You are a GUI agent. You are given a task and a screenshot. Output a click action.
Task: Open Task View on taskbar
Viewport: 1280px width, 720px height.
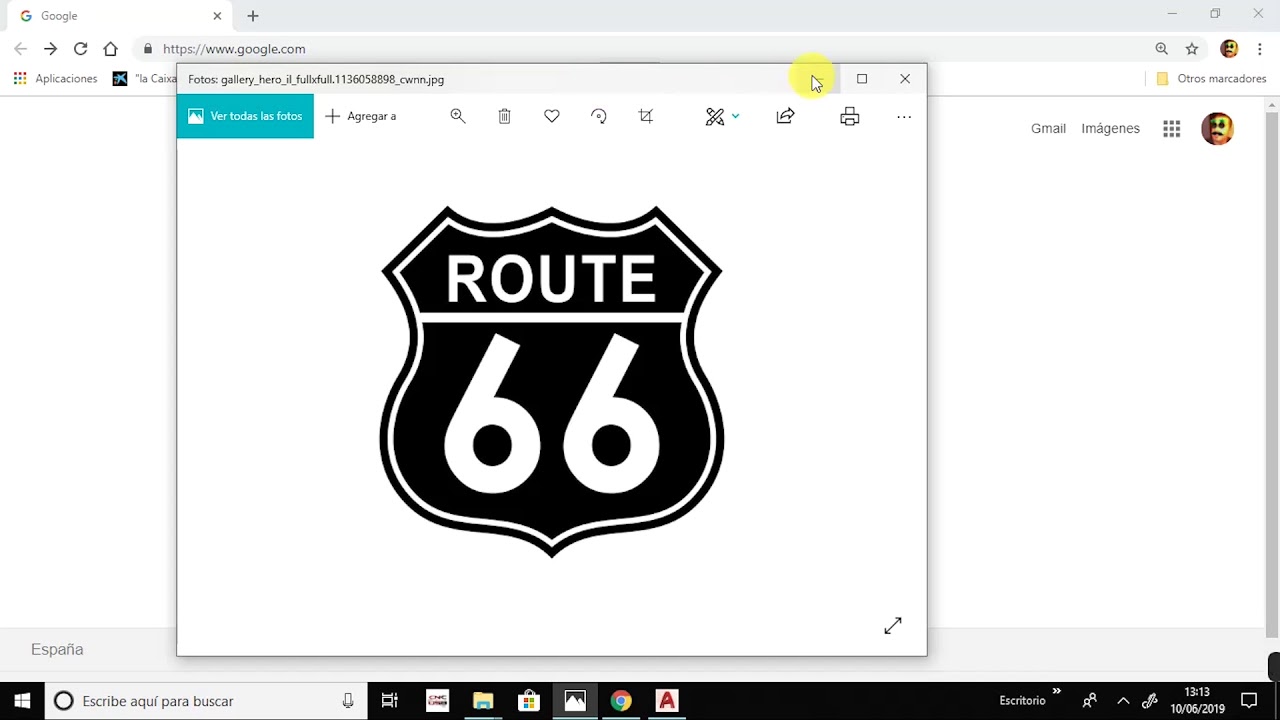coord(389,701)
